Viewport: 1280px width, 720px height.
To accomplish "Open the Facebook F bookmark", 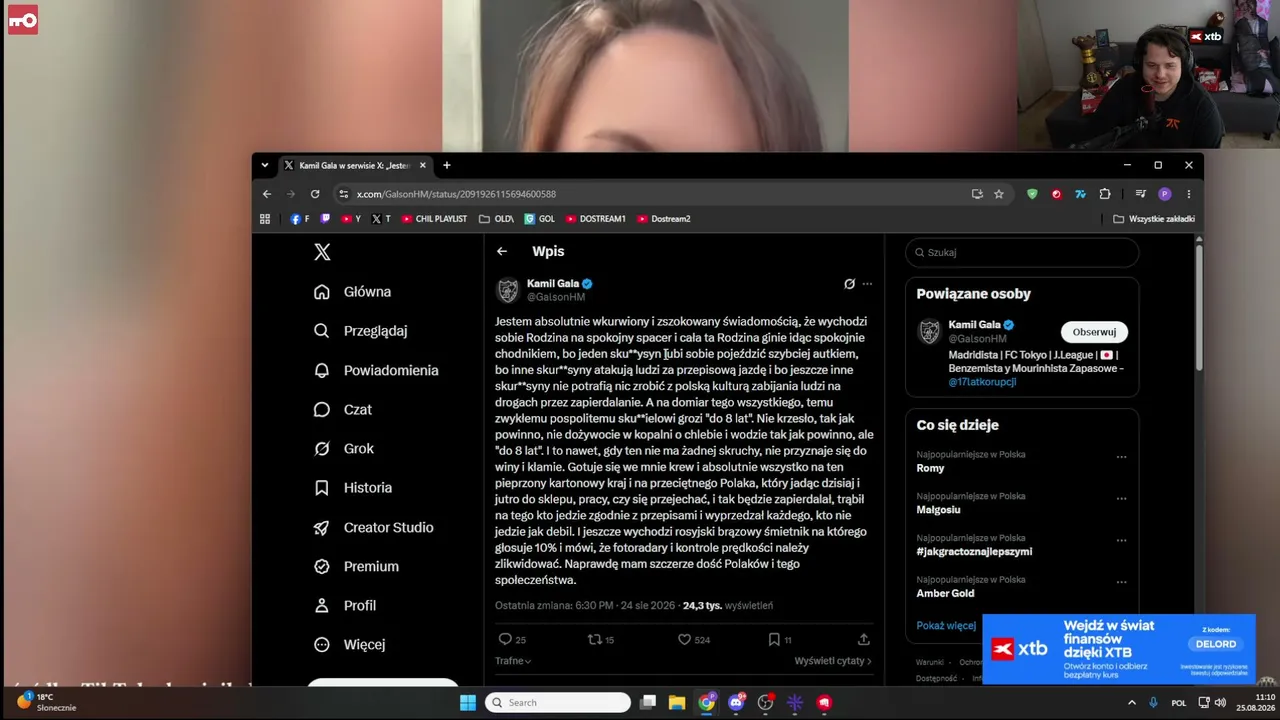I will [x=300, y=219].
